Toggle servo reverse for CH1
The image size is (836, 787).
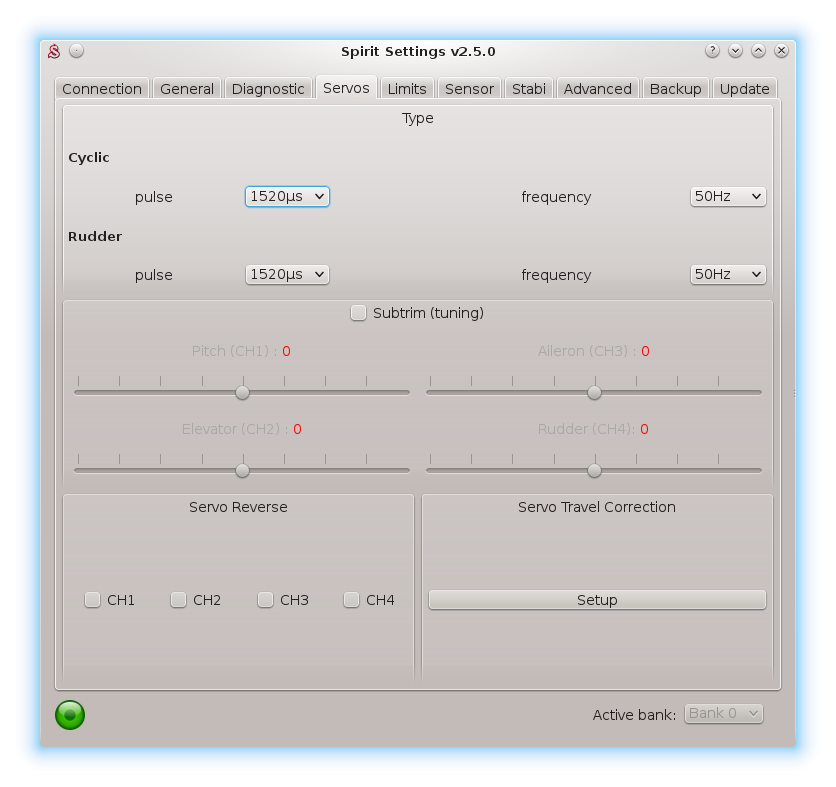(93, 600)
